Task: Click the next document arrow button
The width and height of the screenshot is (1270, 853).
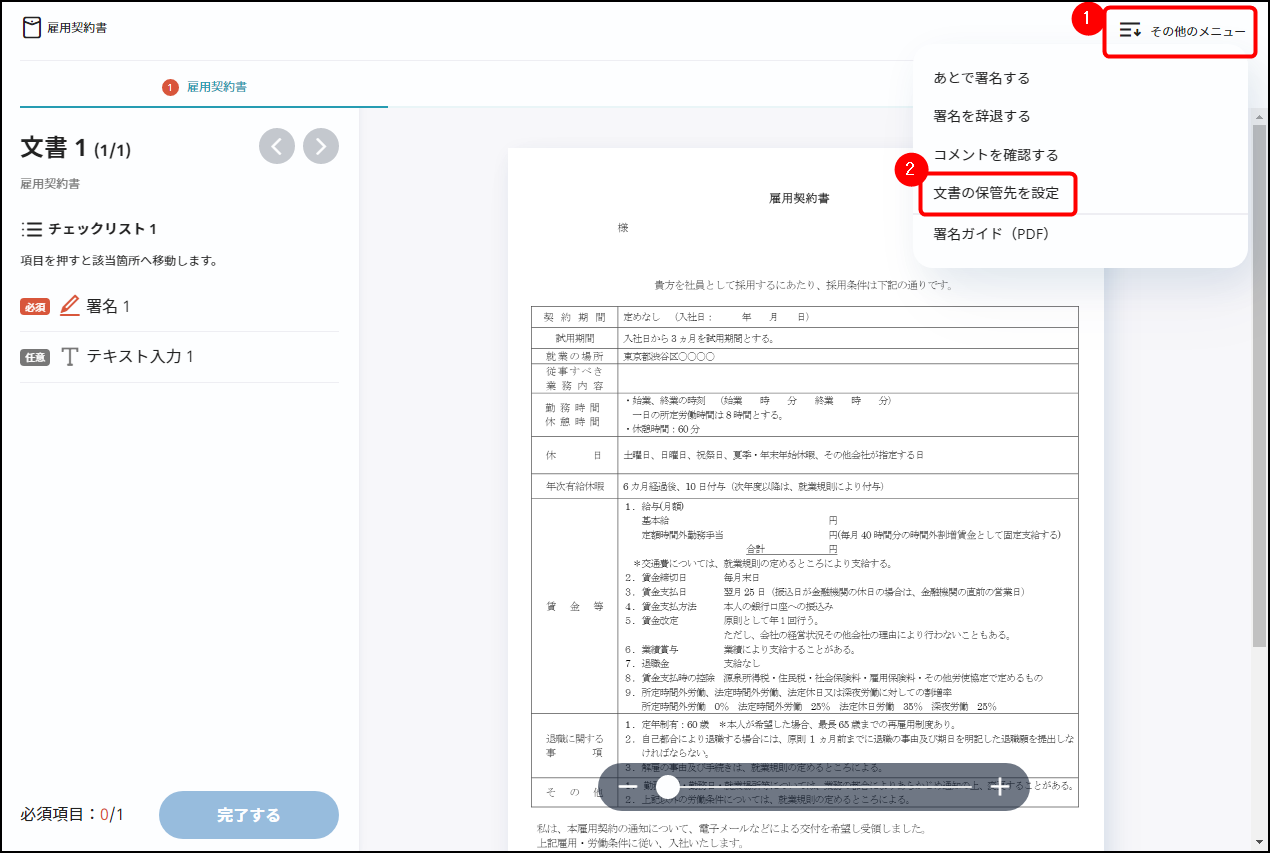Action: tap(321, 146)
